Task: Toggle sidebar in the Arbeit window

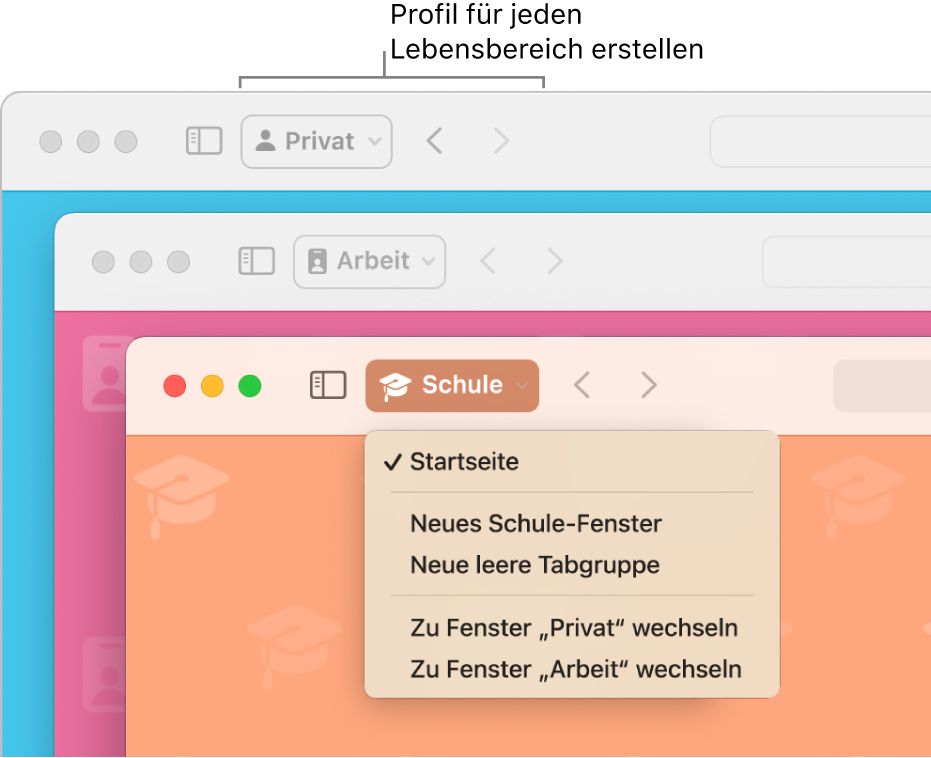Action: tap(256, 261)
